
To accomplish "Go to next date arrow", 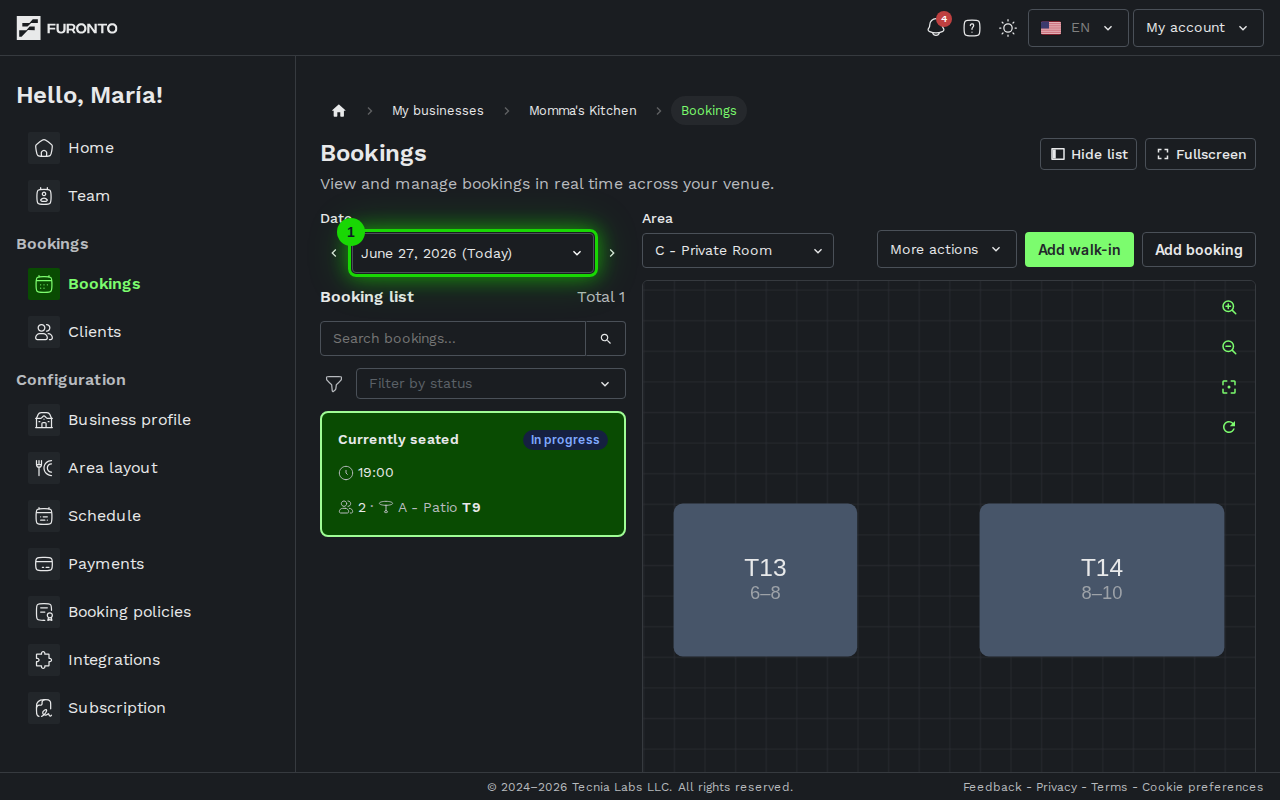I will (612, 253).
